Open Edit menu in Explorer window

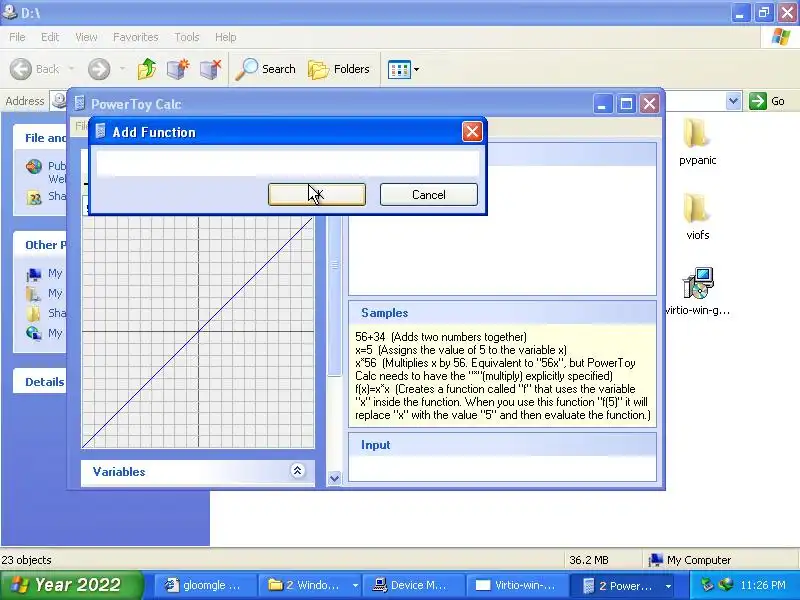50,37
